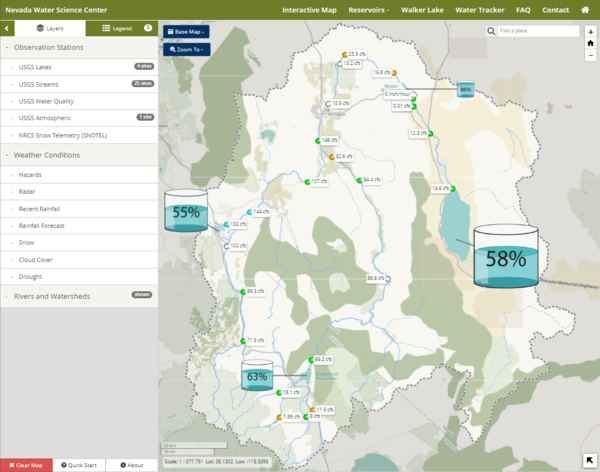Screen dimensions: 600x472
Task: Select the 146 cfs stream marker
Action: pyautogui.click(x=318, y=141)
